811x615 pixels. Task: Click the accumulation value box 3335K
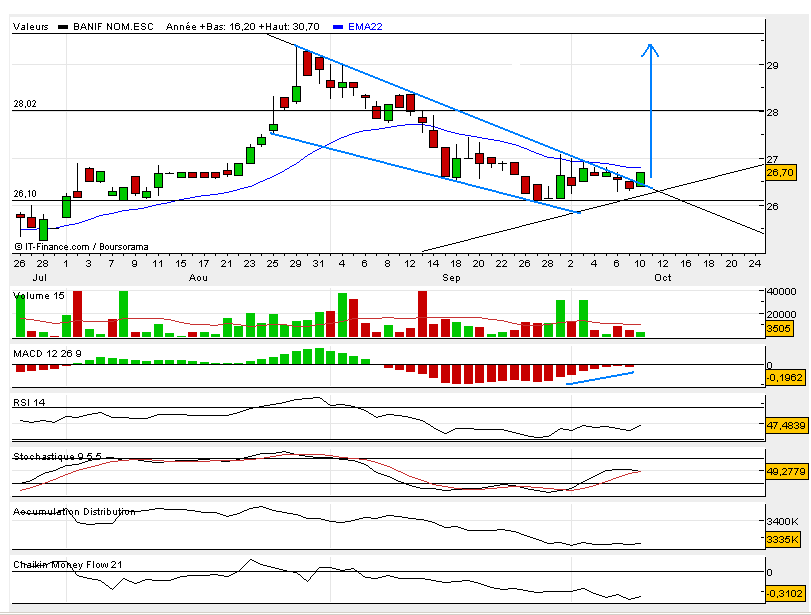(783, 539)
